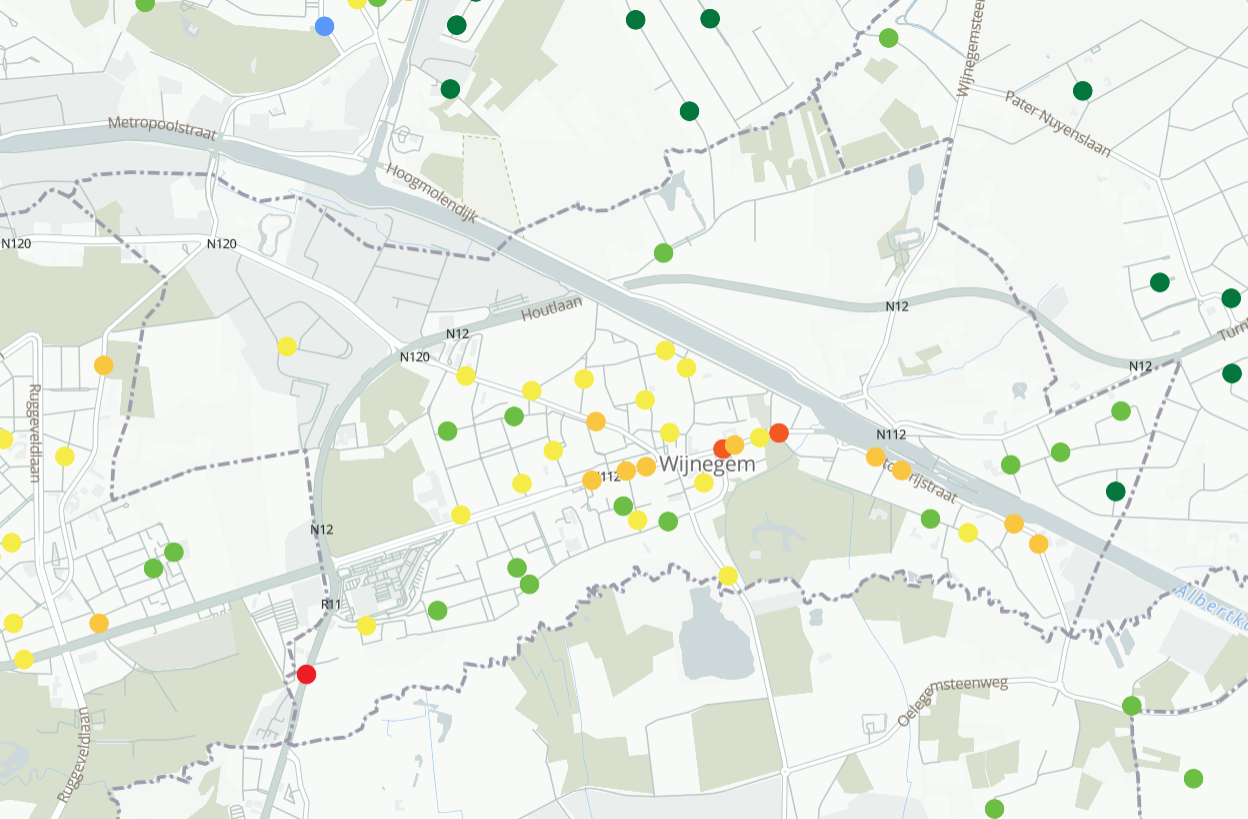Select the N12 label just above Houtlaan
Screen dimensions: 1248x819
point(457,333)
